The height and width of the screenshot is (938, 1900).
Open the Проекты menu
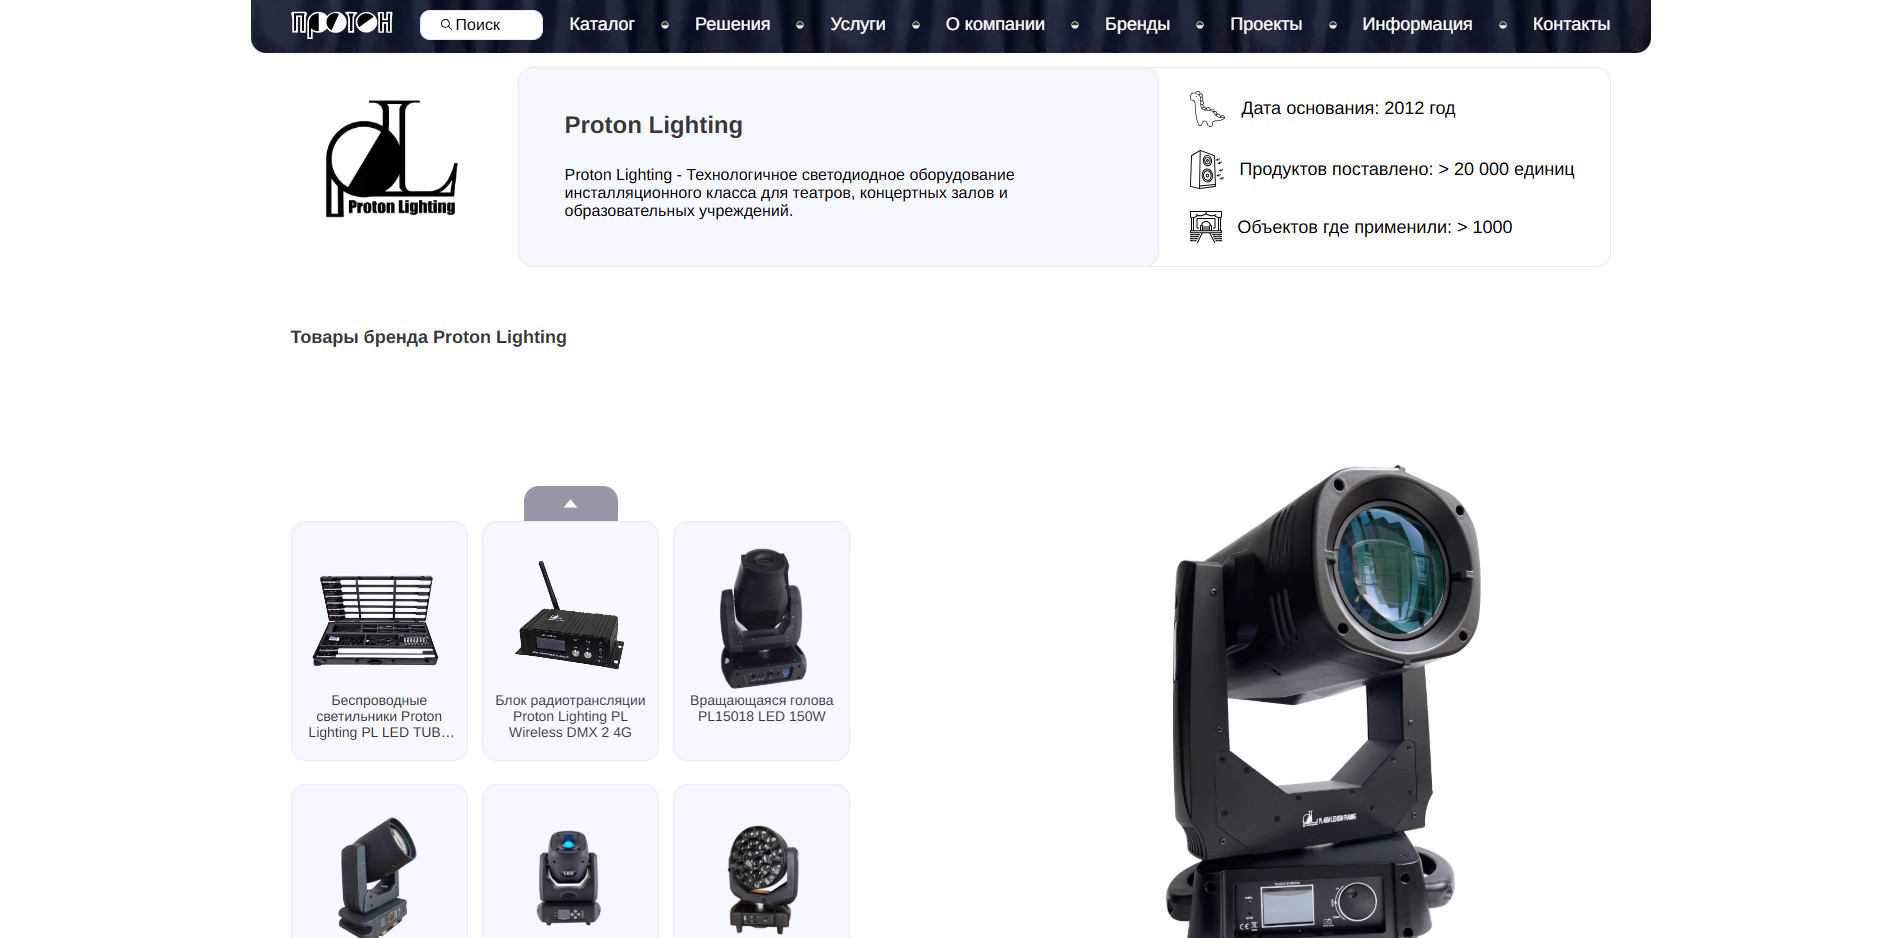pos(1266,24)
